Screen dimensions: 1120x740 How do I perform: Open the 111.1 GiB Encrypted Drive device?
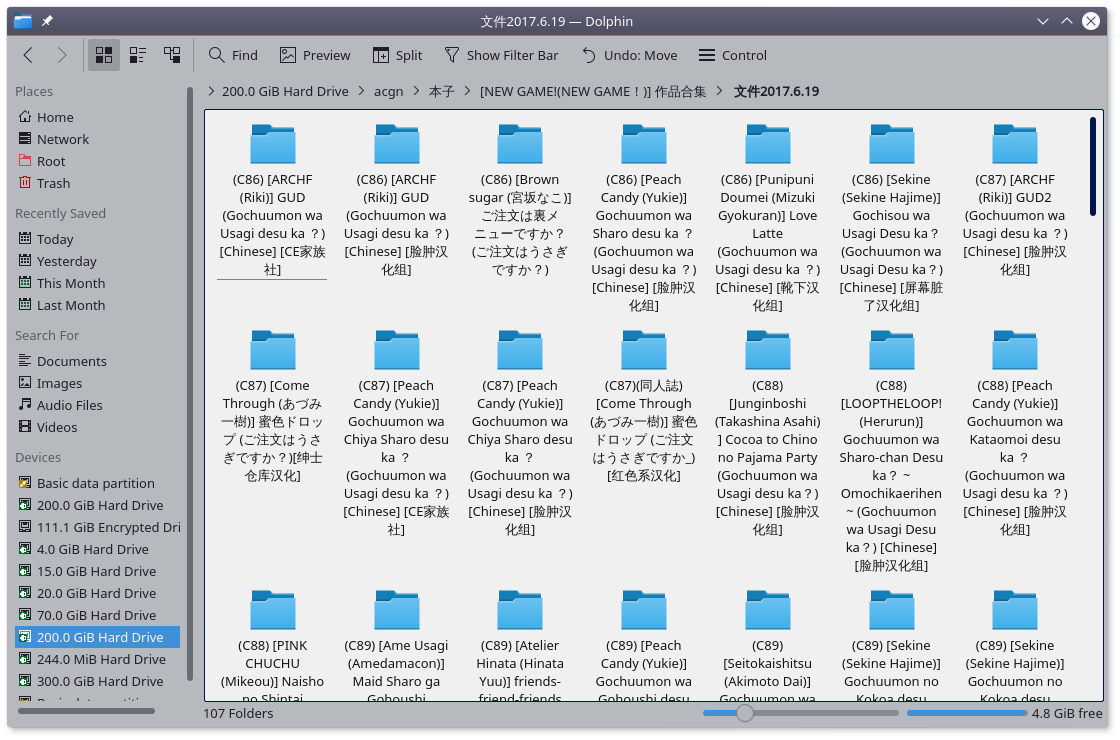[108, 527]
